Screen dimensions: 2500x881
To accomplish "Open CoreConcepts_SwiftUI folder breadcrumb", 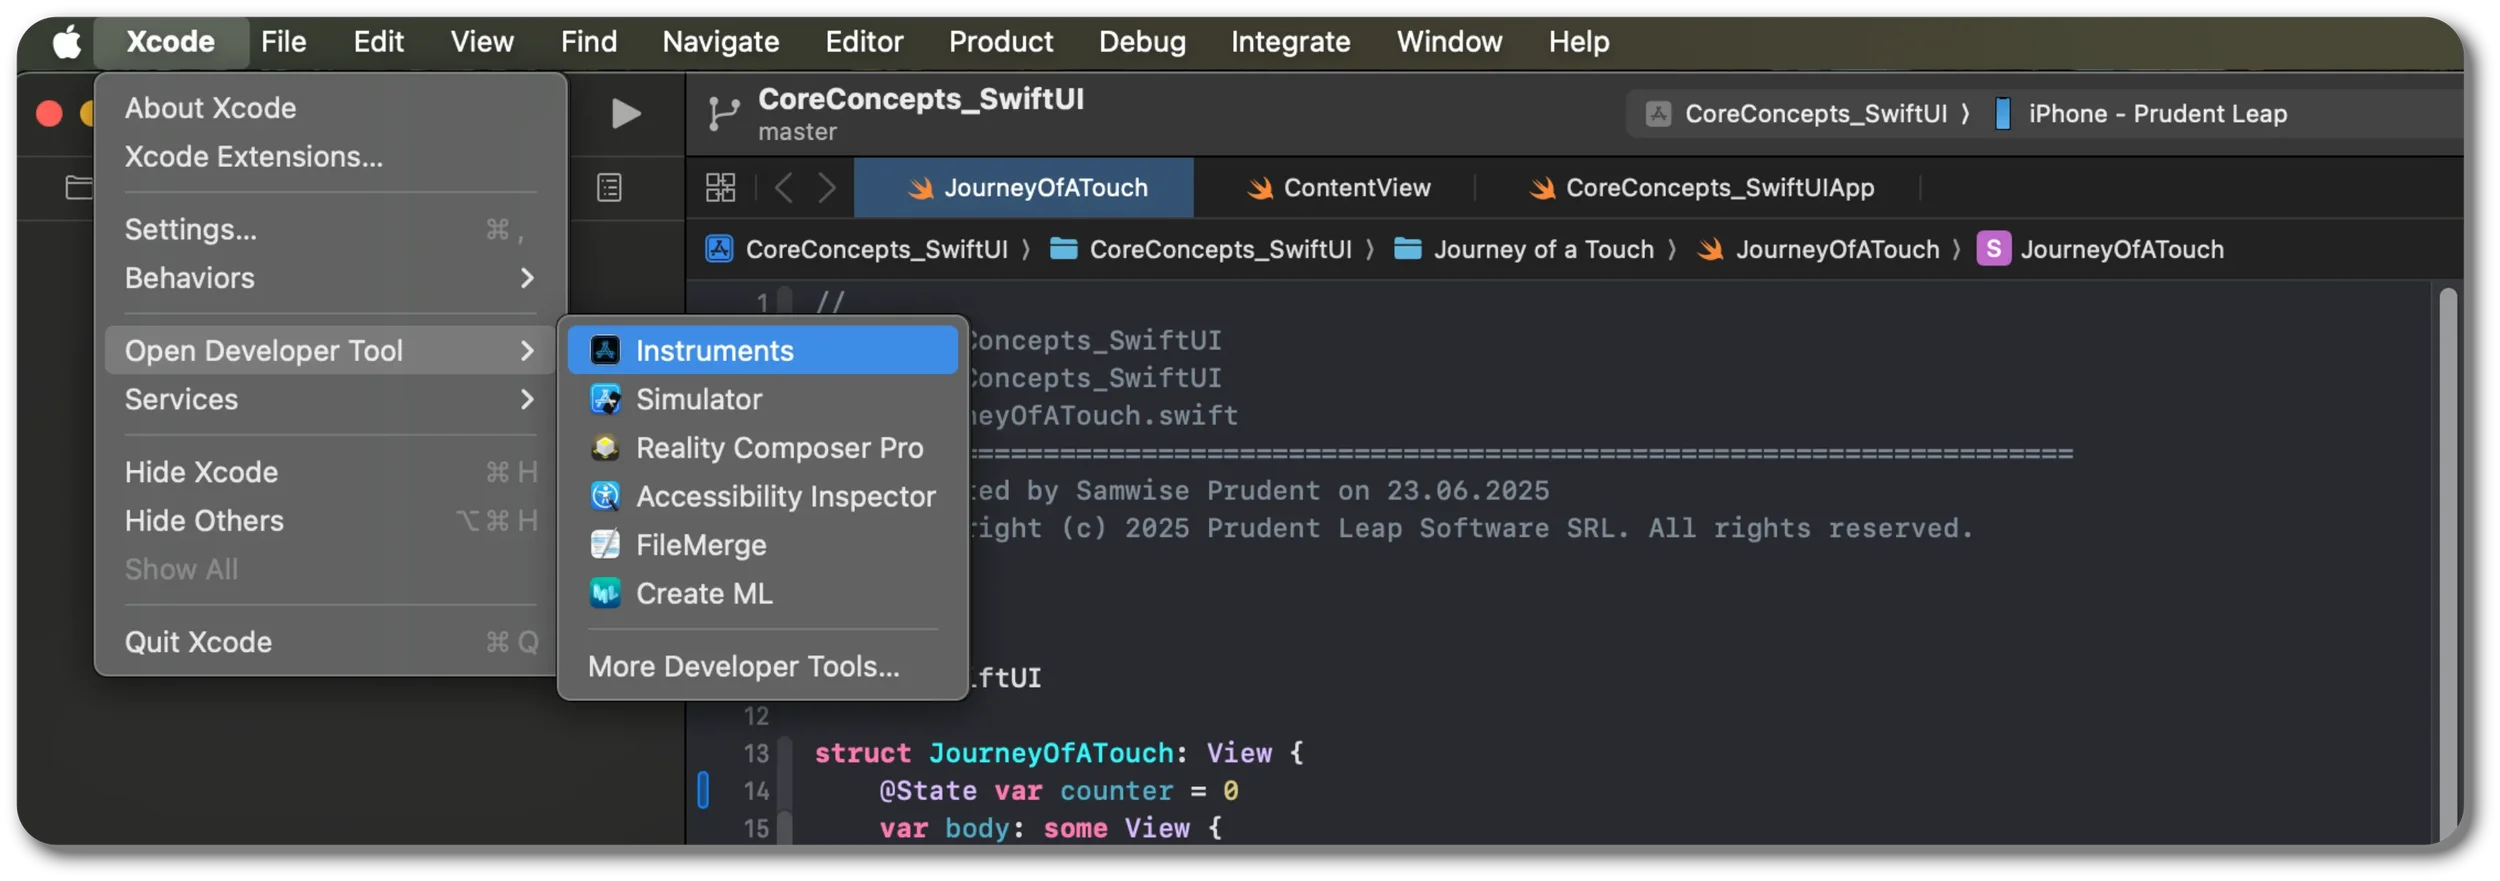I will (1220, 249).
